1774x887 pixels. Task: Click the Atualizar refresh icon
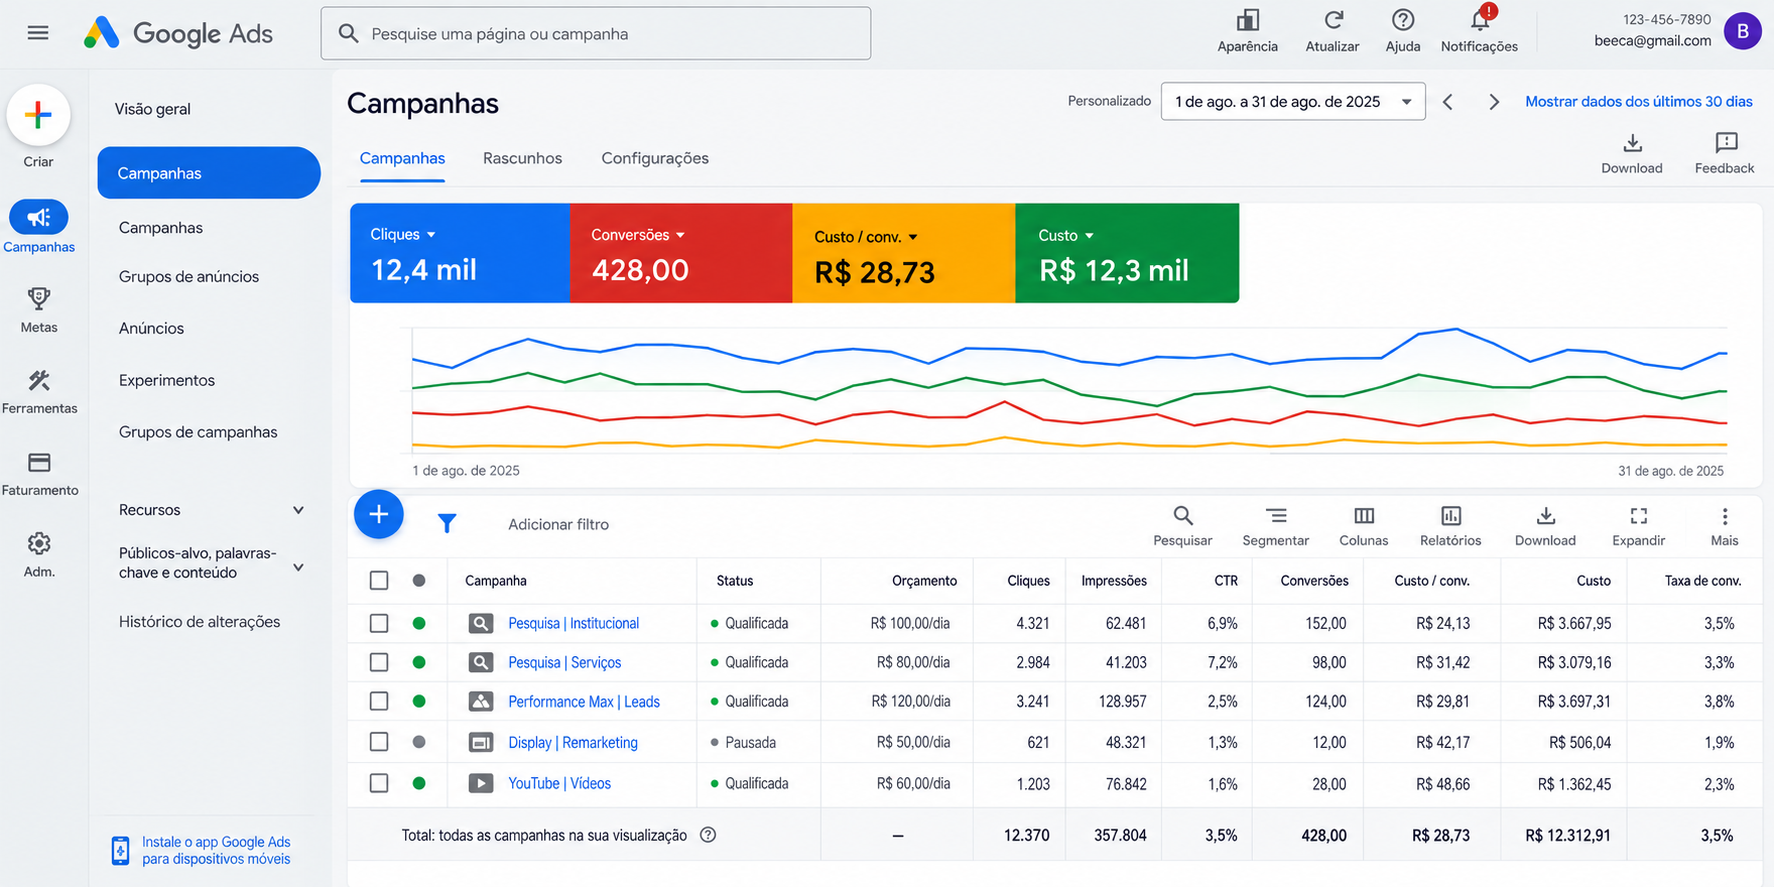1333,20
